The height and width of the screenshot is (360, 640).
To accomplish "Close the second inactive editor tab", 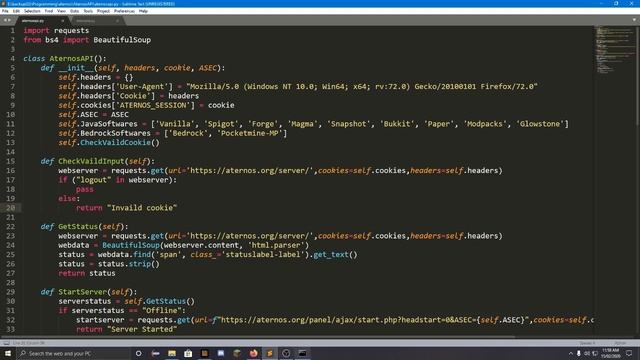I will [x=117, y=20].
